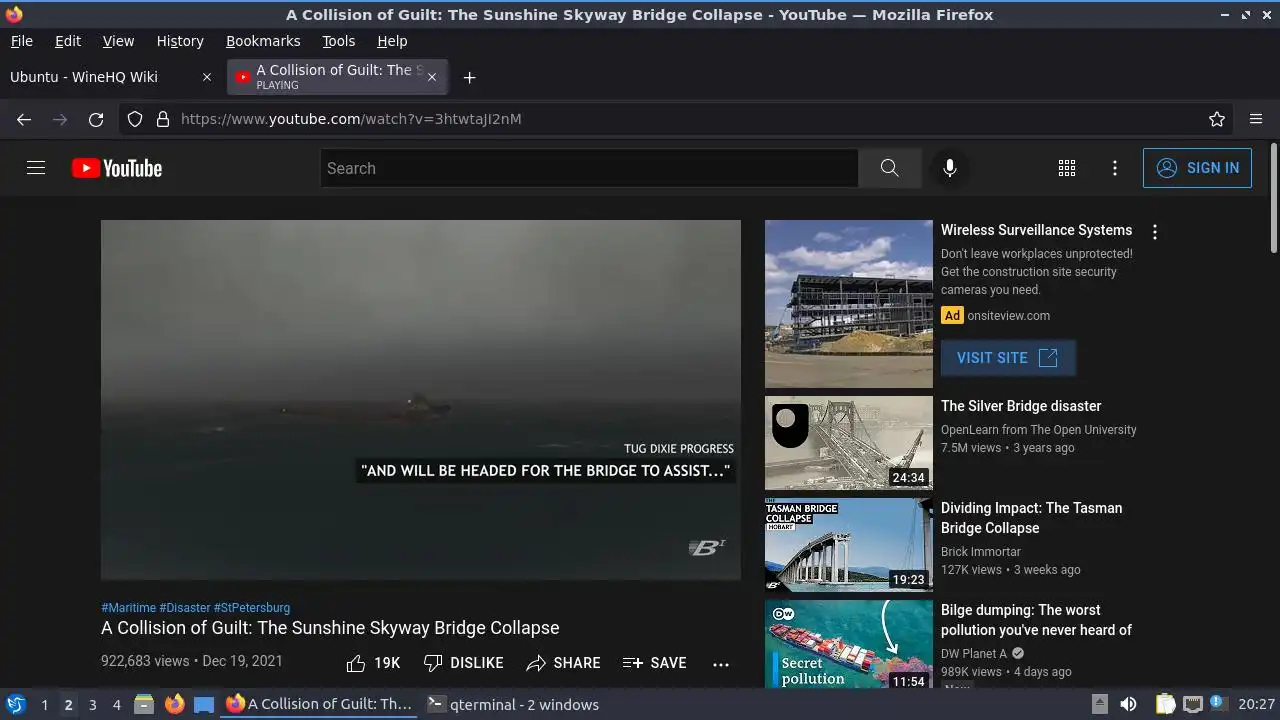1280x720 pixels.
Task: Open the Dividing Impact Tasman Bridge title
Action: pos(1032,518)
